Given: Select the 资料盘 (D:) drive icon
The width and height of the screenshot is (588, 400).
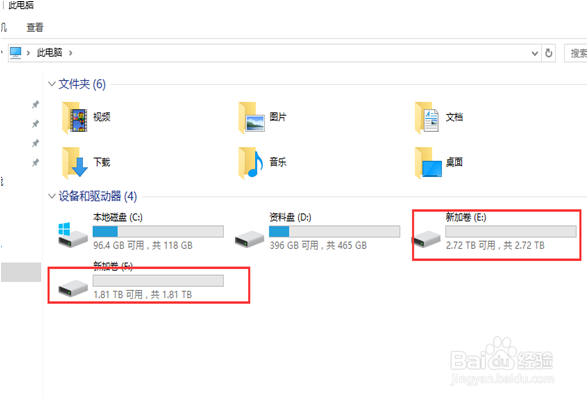Looking at the screenshot, I should 249,239.
